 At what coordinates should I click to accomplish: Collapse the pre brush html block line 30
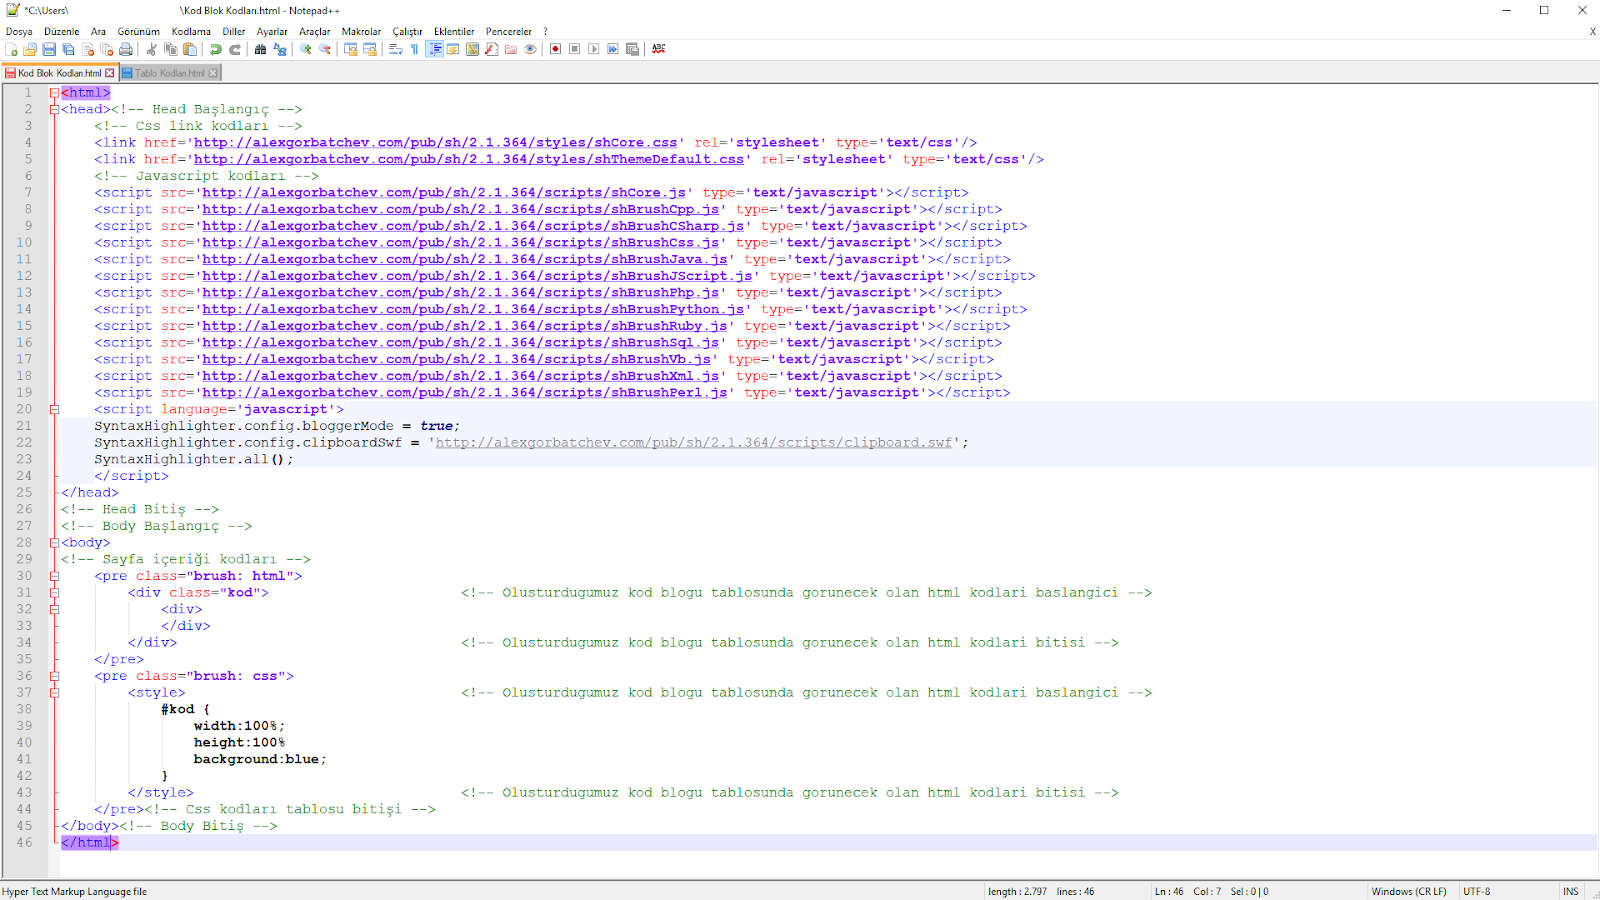[54, 576]
